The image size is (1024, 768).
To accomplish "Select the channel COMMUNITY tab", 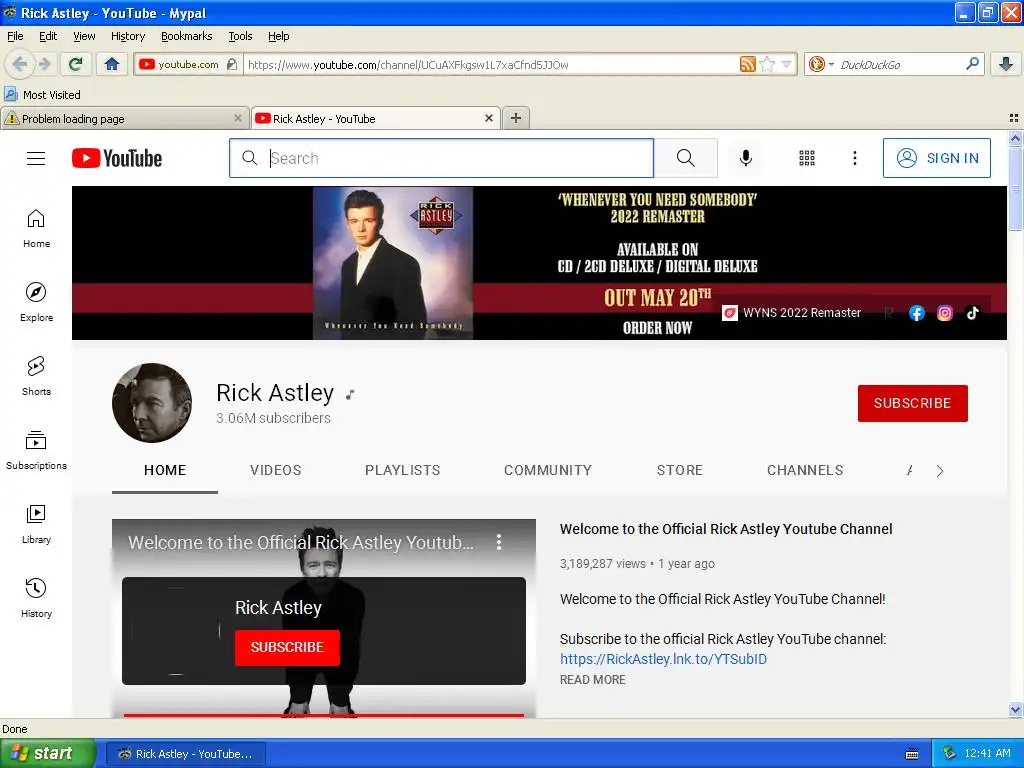I will pos(547,470).
